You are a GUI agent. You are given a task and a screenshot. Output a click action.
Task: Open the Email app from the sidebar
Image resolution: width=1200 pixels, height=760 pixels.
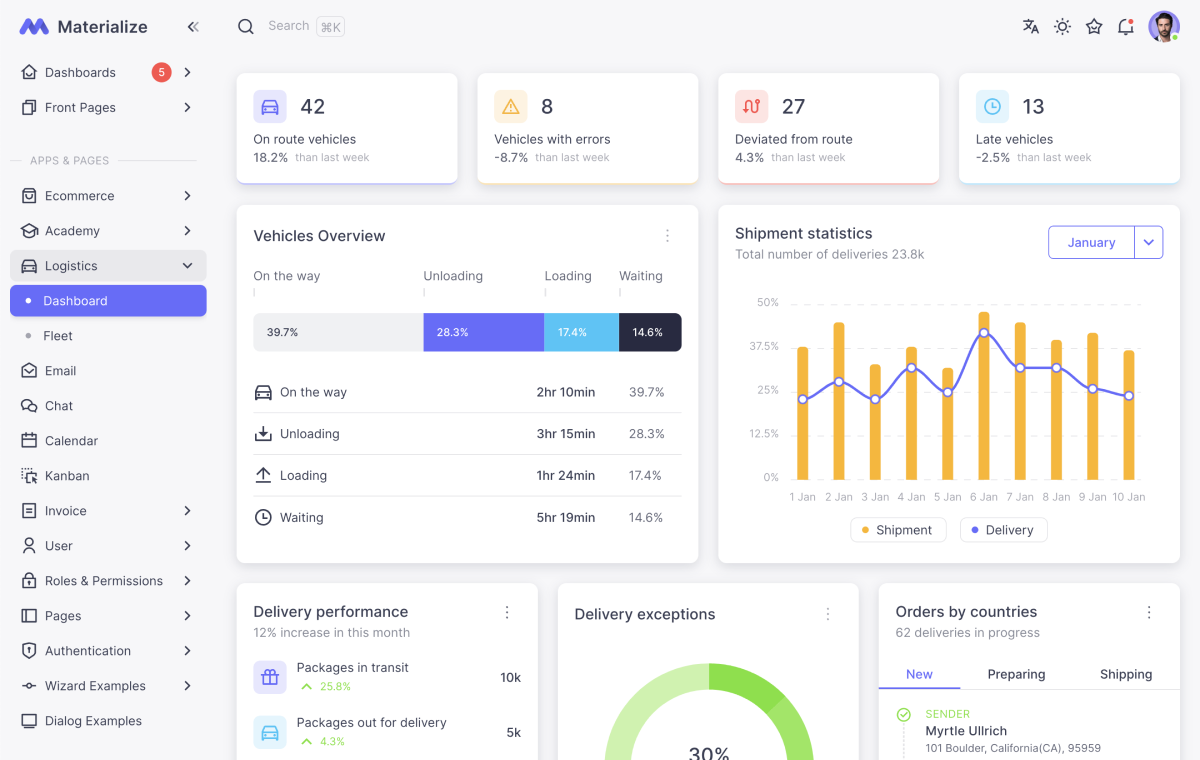(60, 370)
